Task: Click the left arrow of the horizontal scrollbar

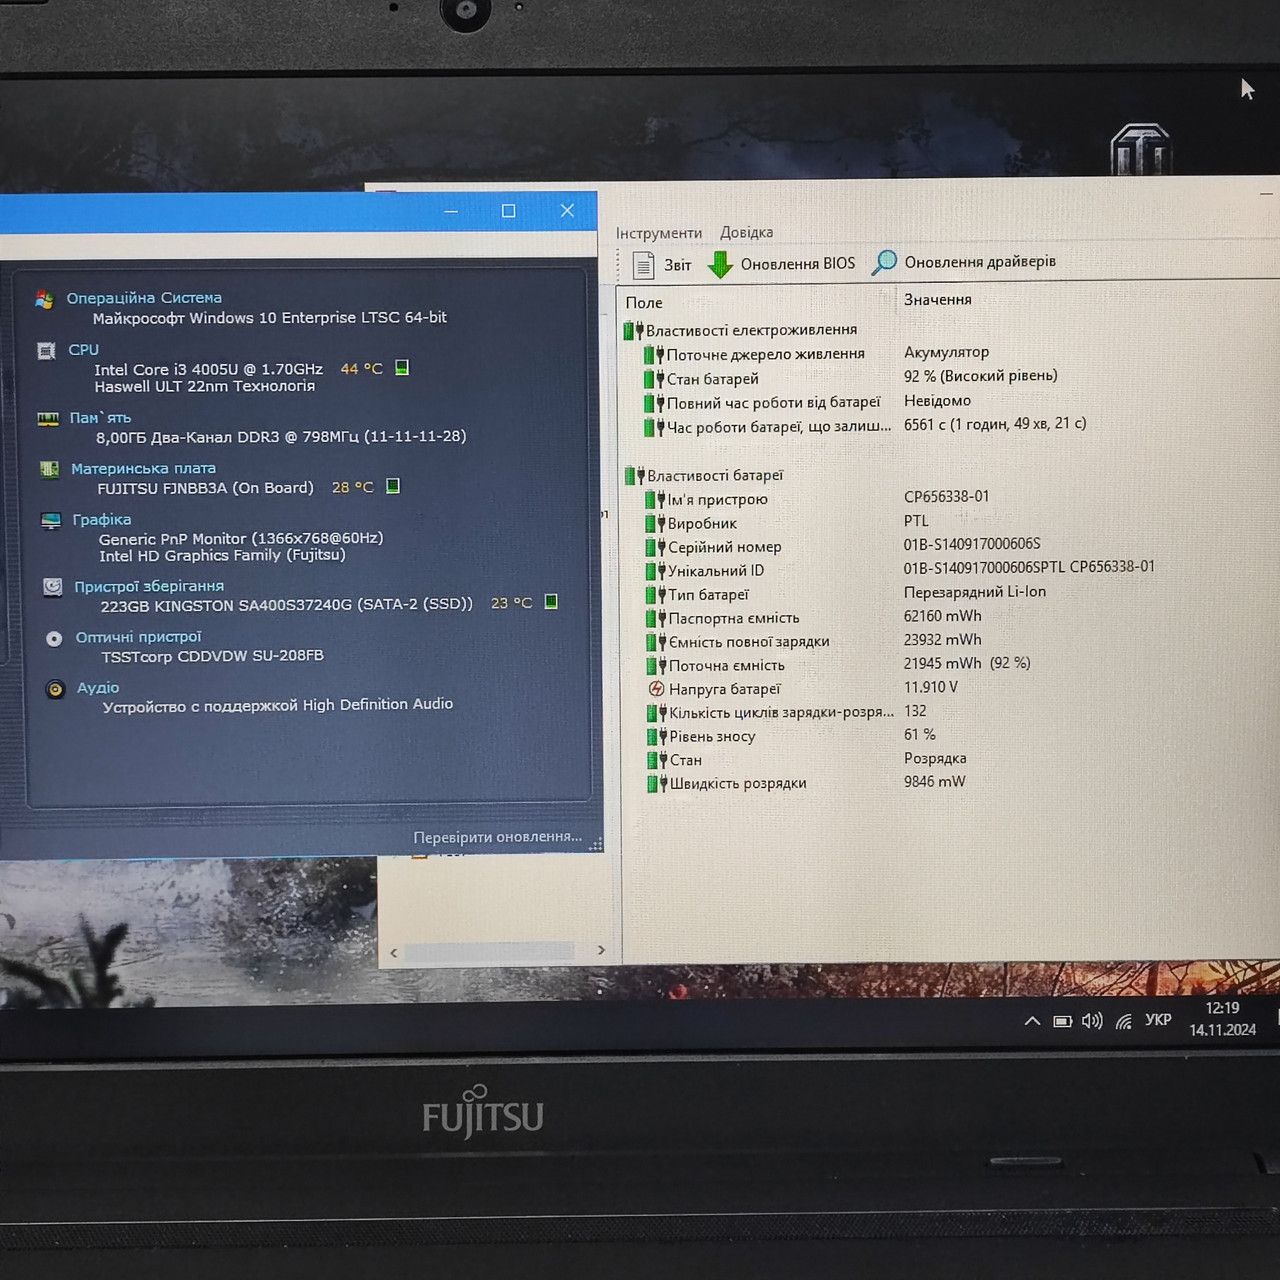Action: [x=394, y=953]
